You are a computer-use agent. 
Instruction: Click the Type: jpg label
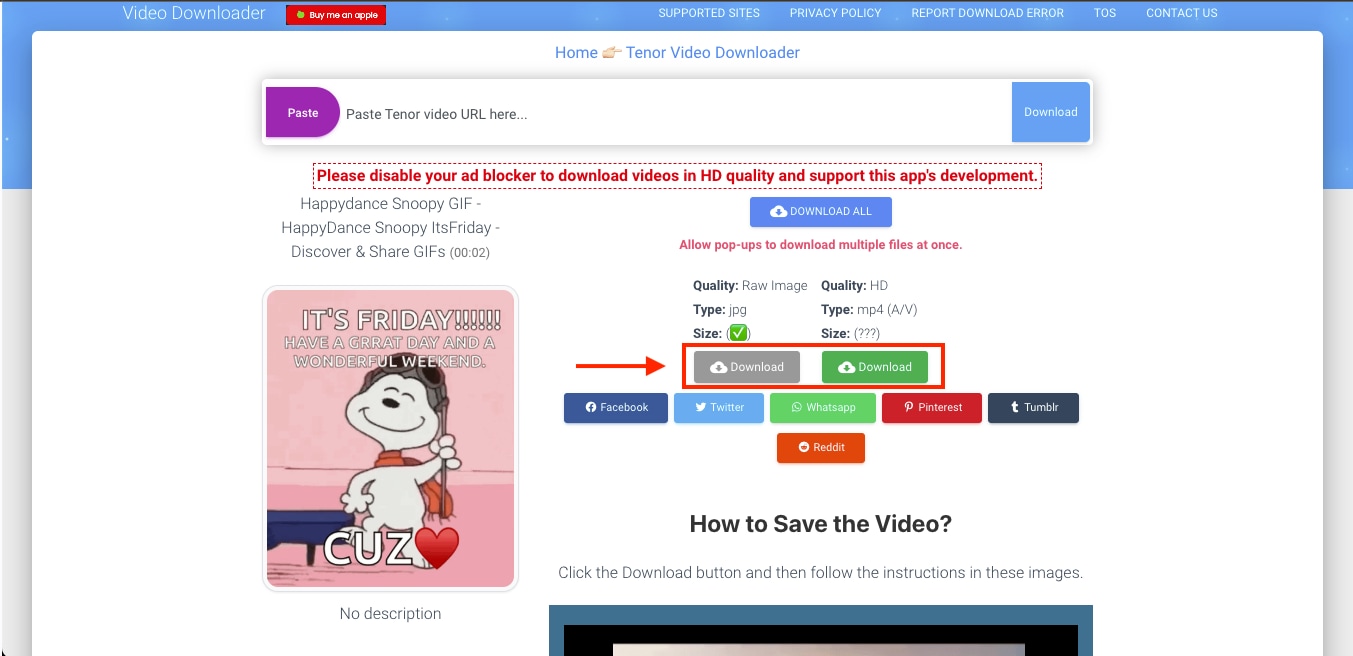click(720, 310)
